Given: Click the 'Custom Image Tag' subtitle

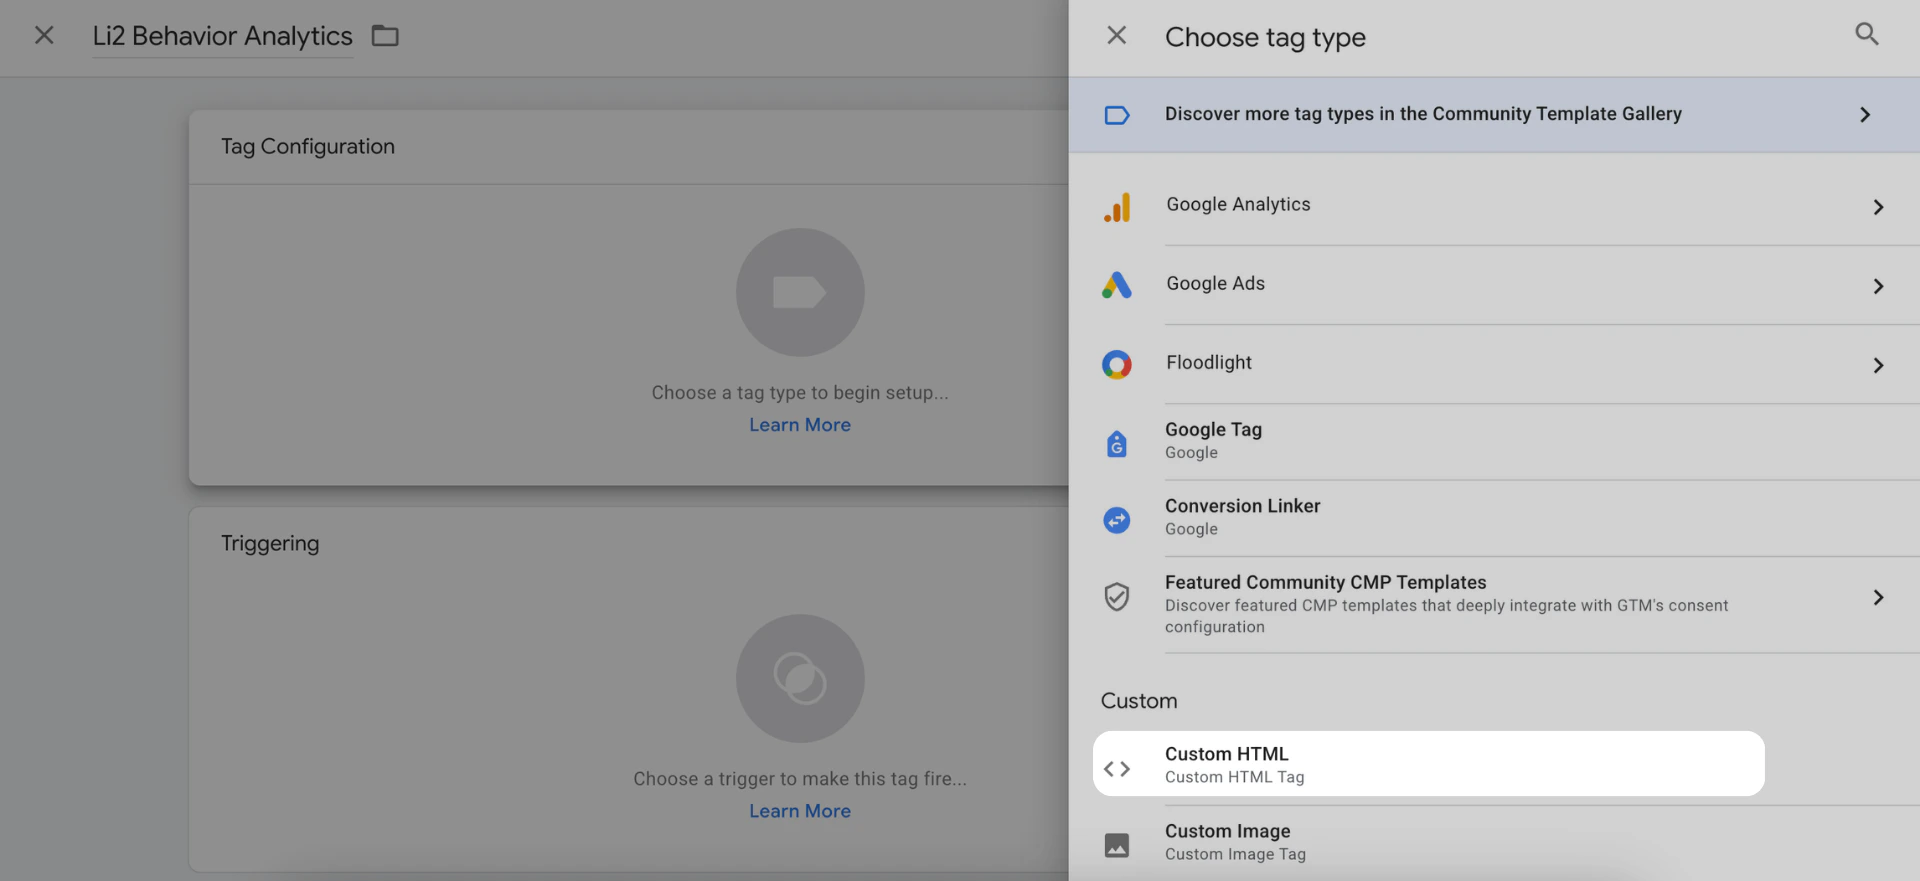Looking at the screenshot, I should coord(1235,854).
